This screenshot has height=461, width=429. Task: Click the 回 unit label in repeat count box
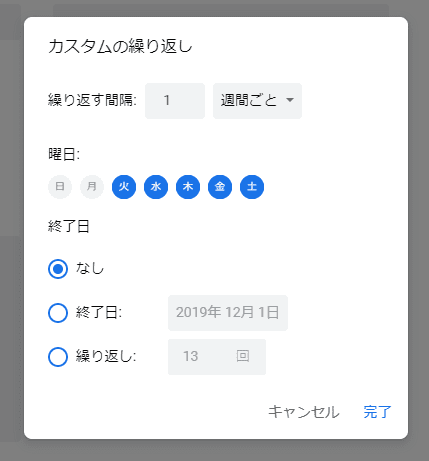[x=243, y=356]
